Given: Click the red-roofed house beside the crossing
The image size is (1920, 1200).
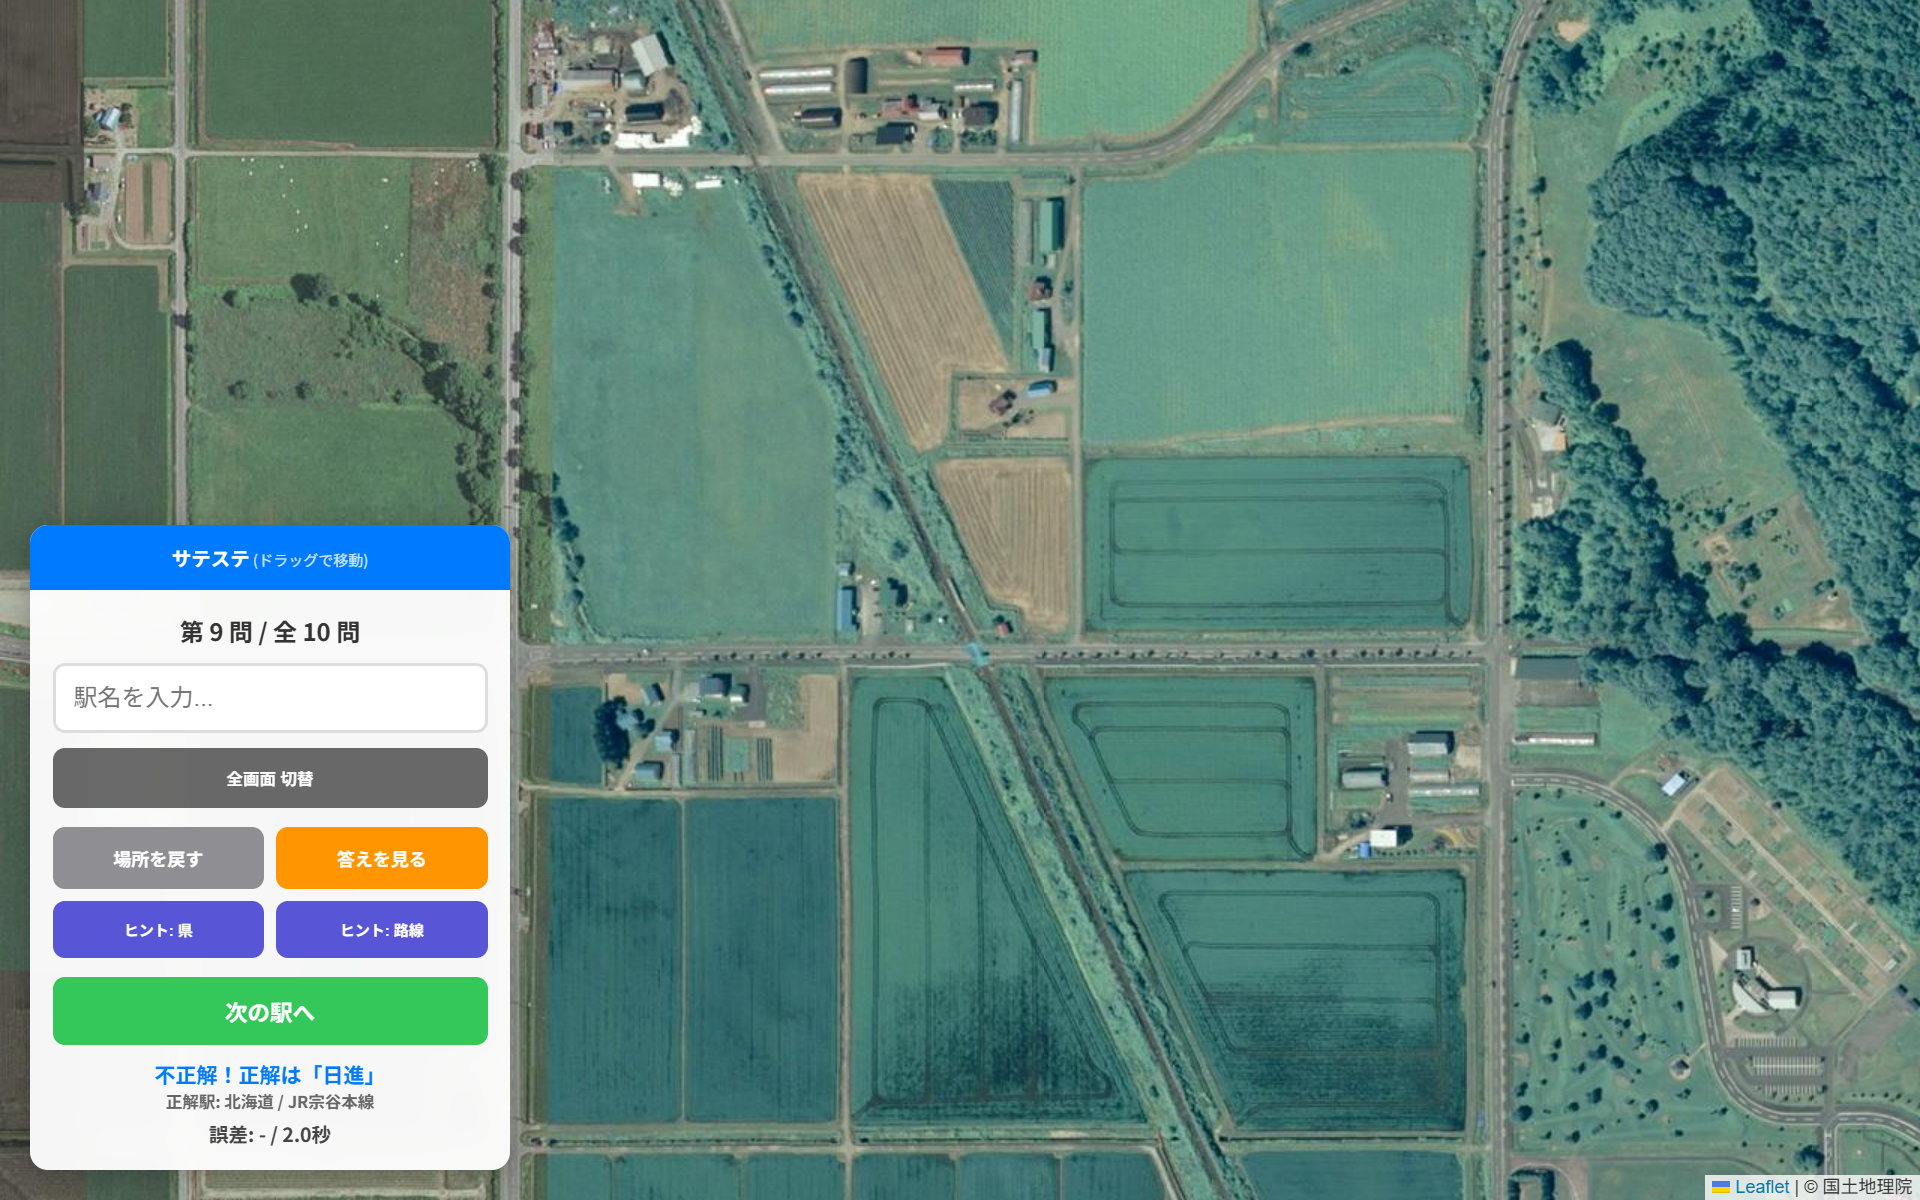Looking at the screenshot, I should pos(1002,628).
